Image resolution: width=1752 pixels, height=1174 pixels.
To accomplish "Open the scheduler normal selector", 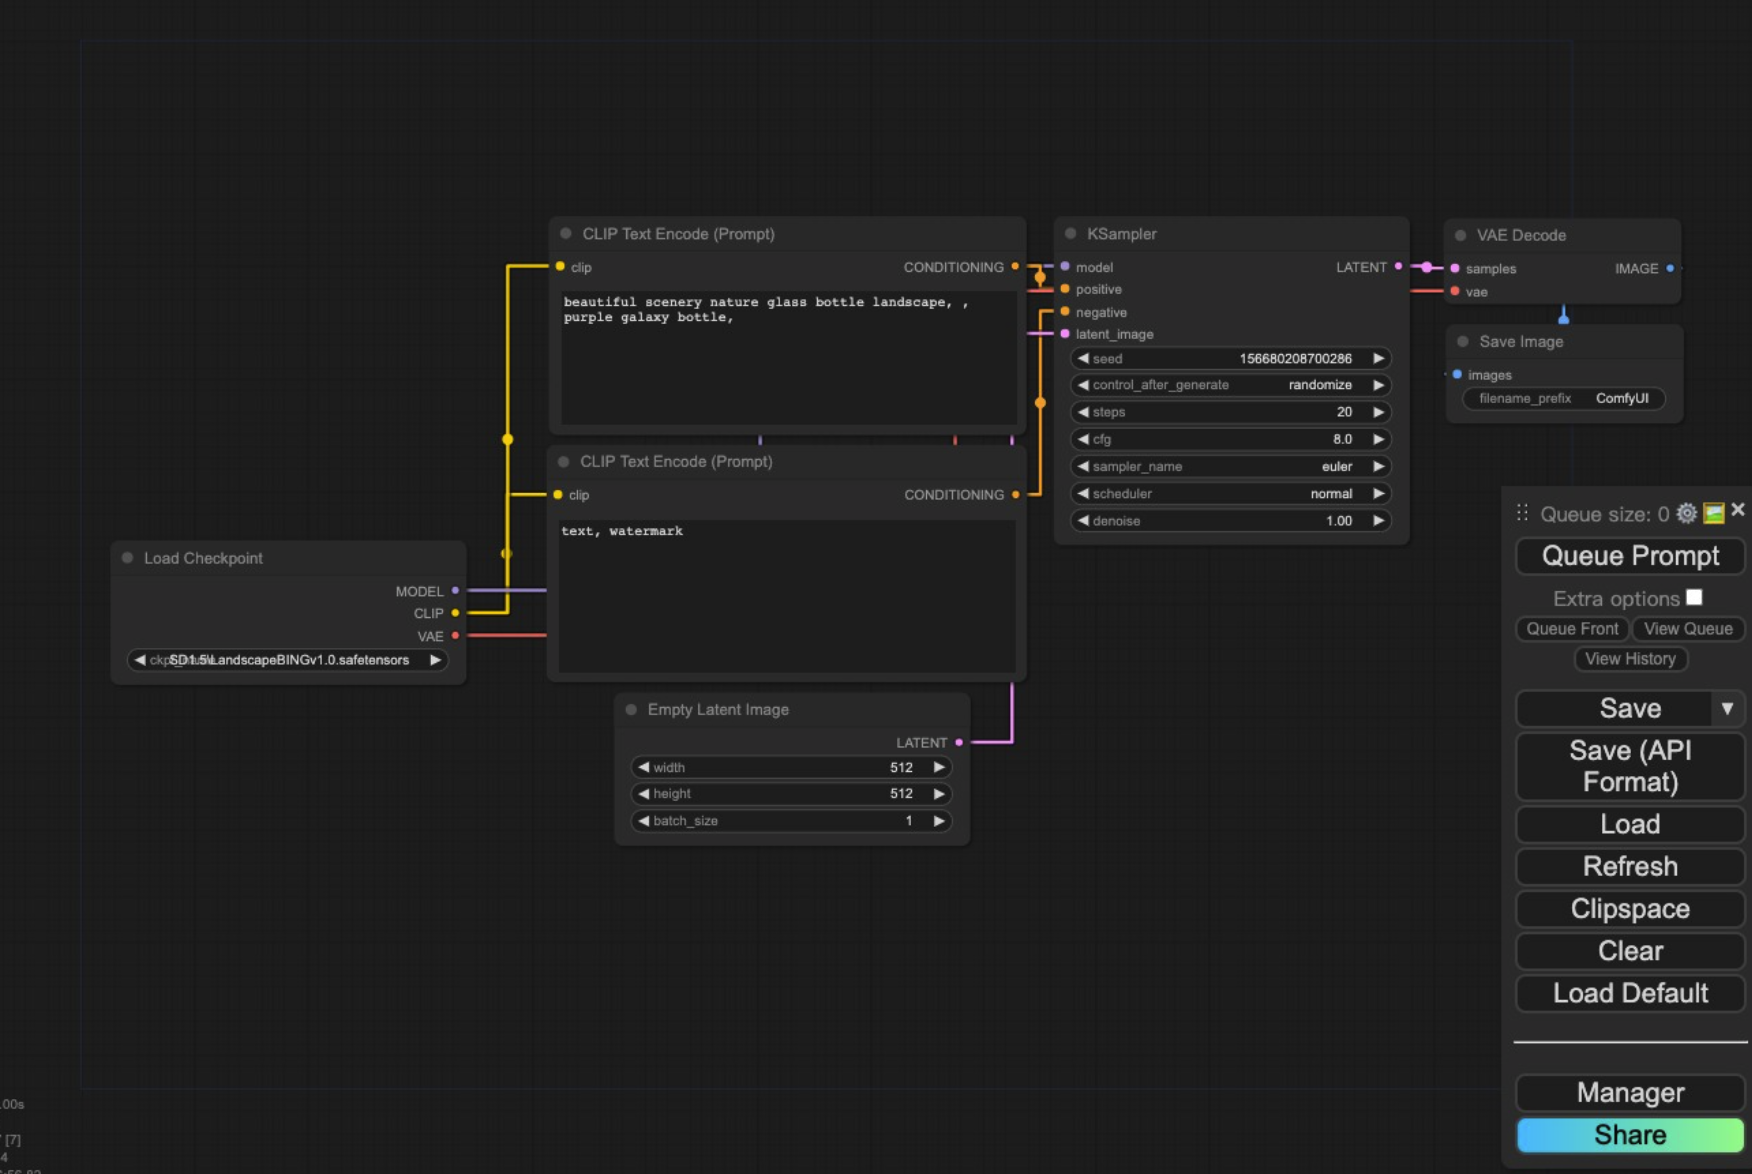I will (1231, 493).
